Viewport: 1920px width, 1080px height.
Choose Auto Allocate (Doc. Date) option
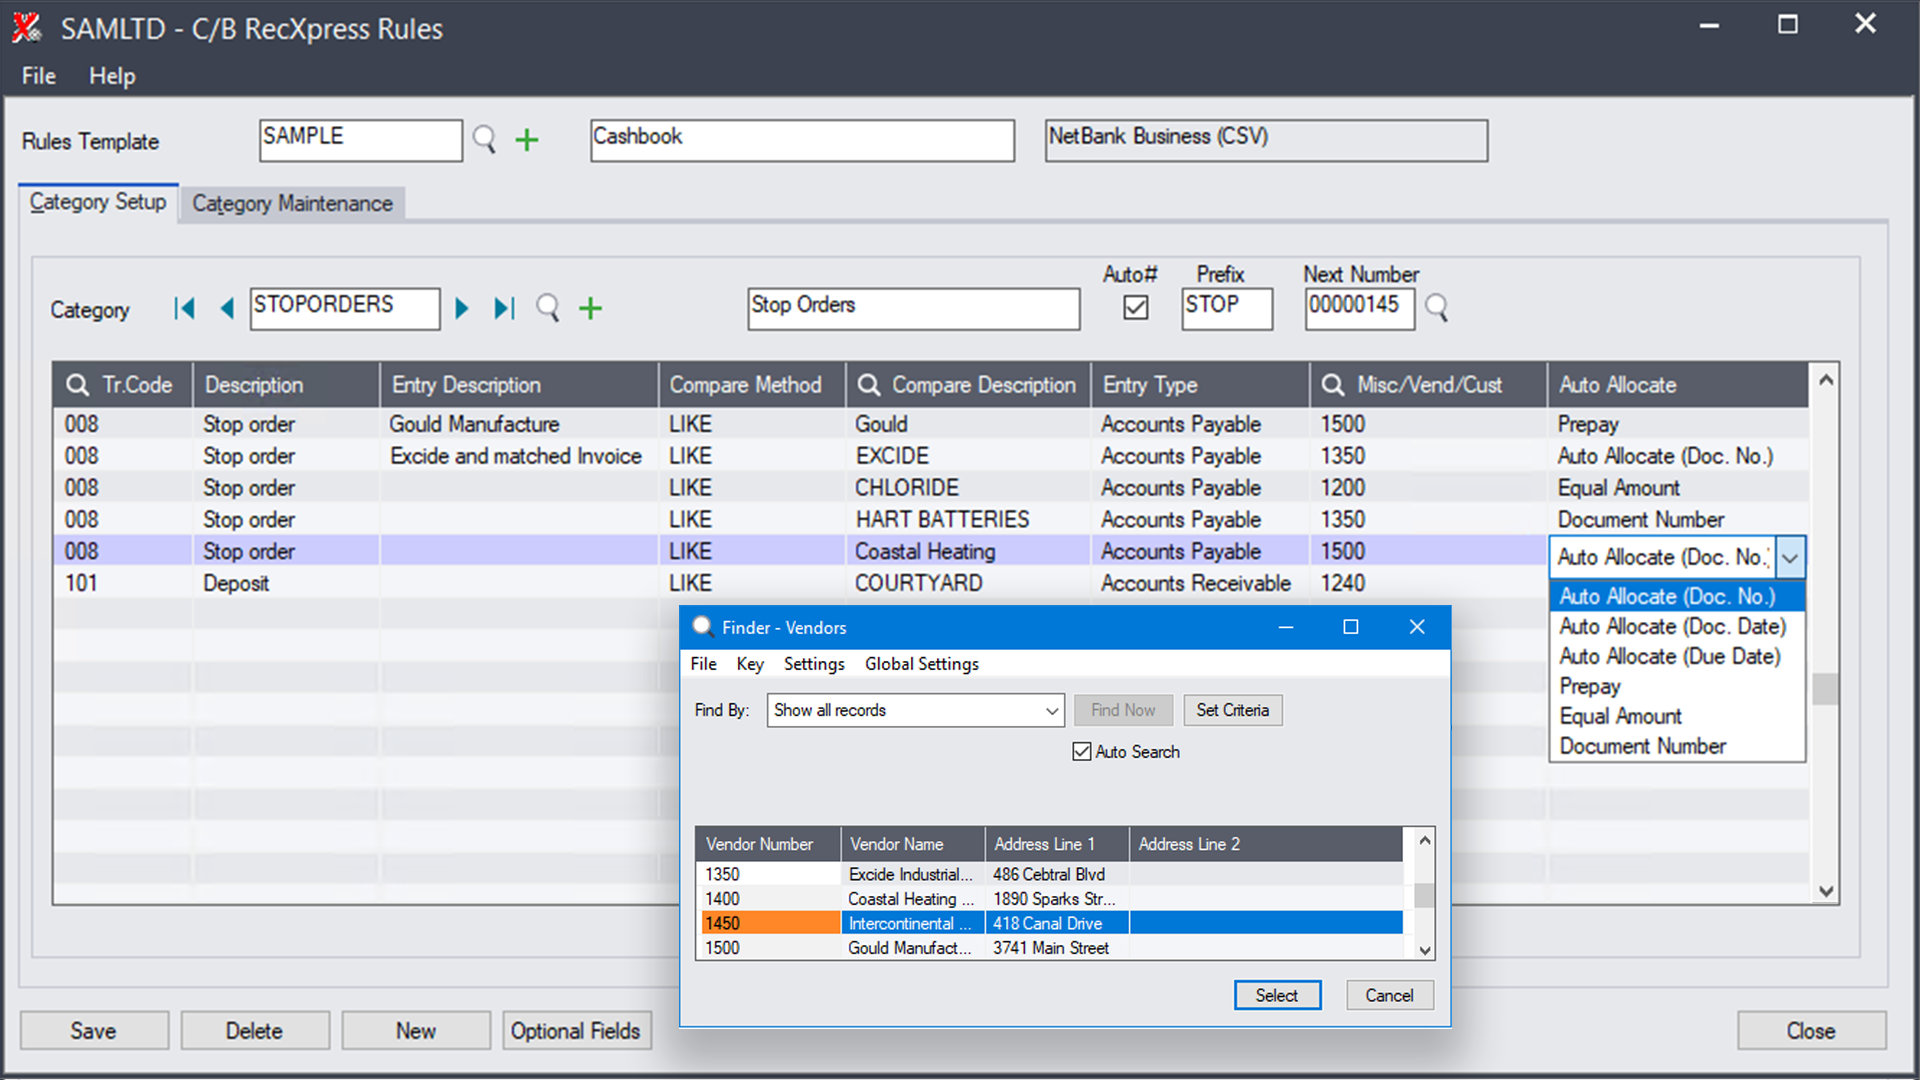pyautogui.click(x=1677, y=626)
